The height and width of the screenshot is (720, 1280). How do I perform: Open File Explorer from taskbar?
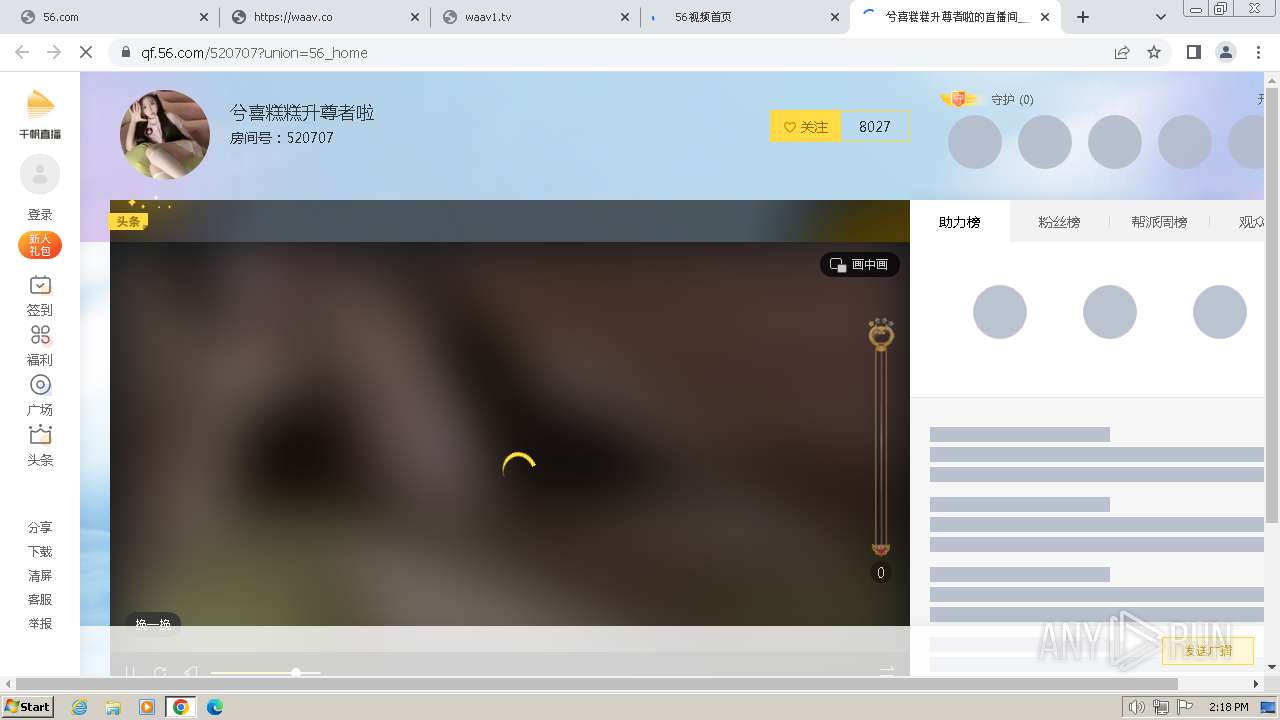coord(113,707)
